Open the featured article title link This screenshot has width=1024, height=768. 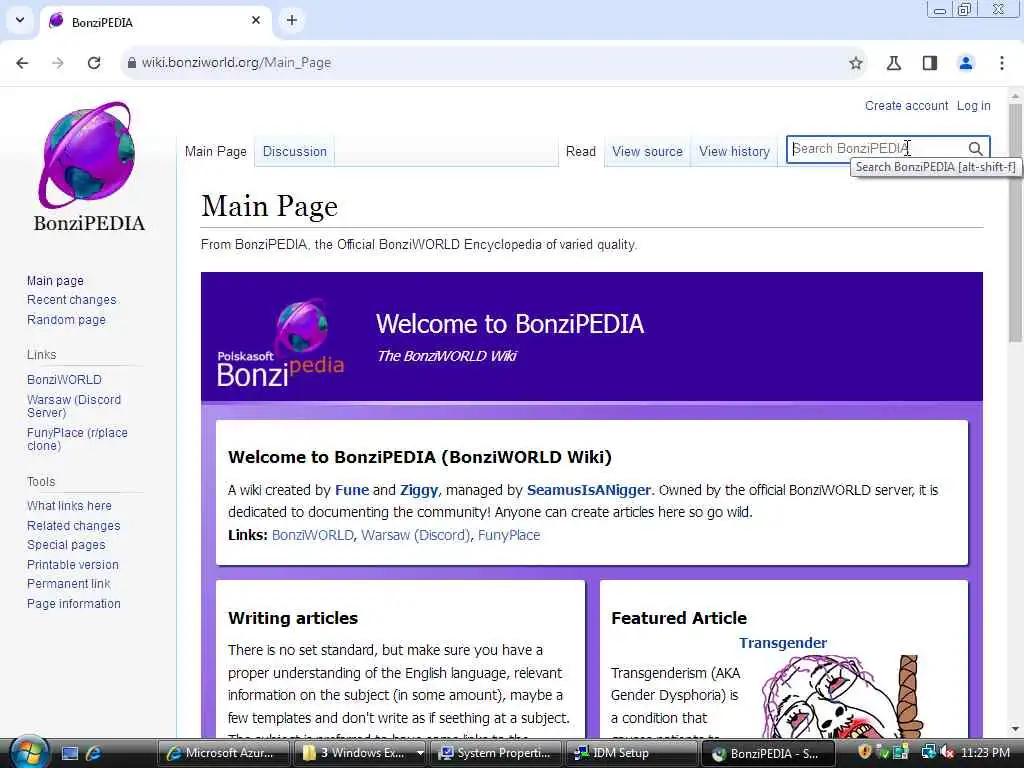point(783,643)
